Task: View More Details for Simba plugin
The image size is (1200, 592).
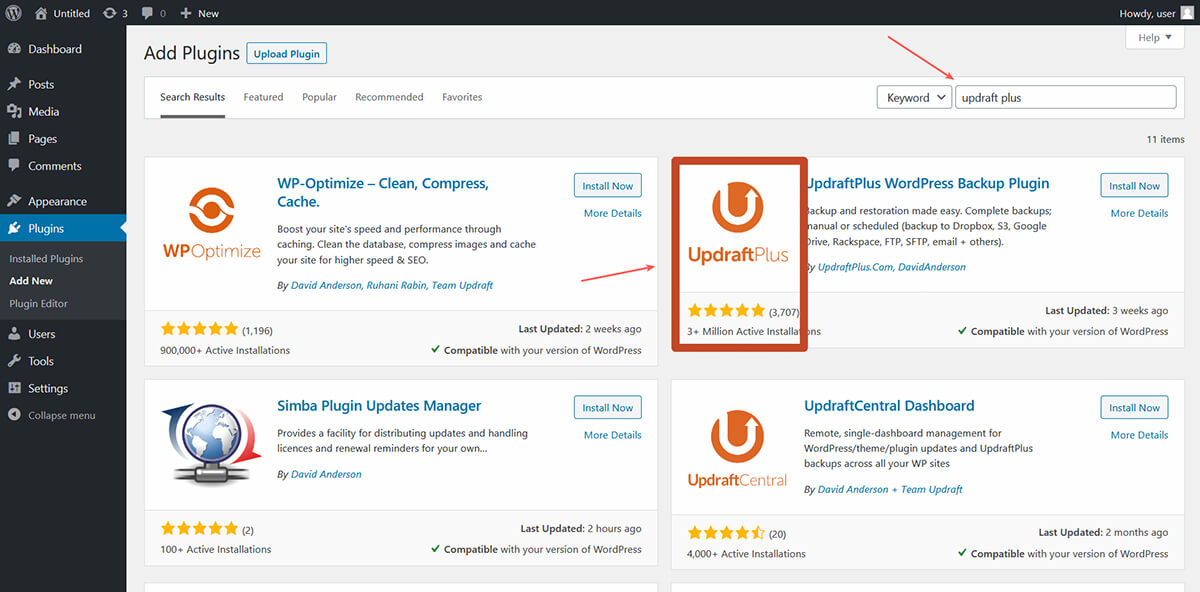Action: pos(613,435)
